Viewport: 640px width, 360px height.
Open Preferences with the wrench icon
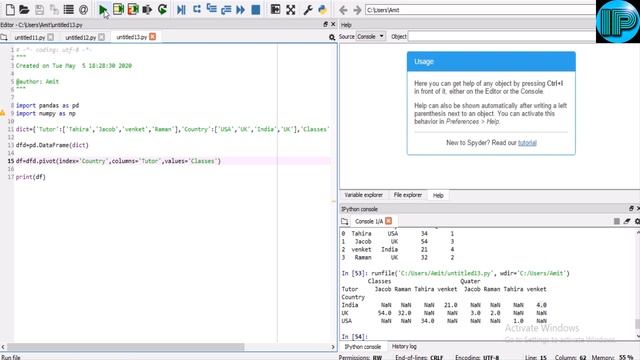[308, 9]
